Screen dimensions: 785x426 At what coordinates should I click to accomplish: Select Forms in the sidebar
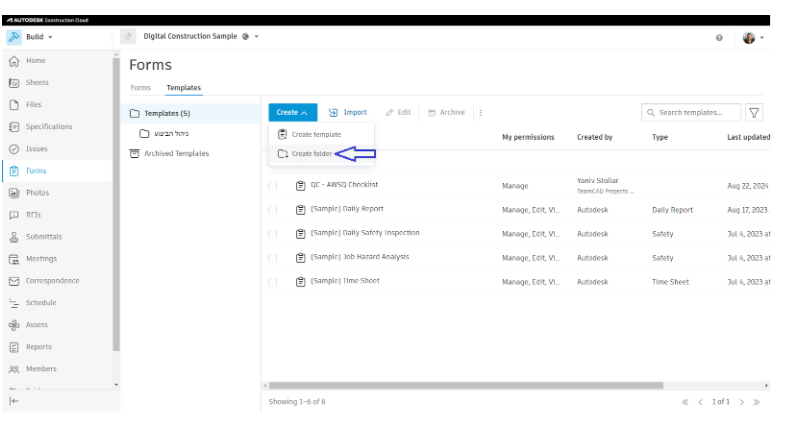click(x=36, y=171)
